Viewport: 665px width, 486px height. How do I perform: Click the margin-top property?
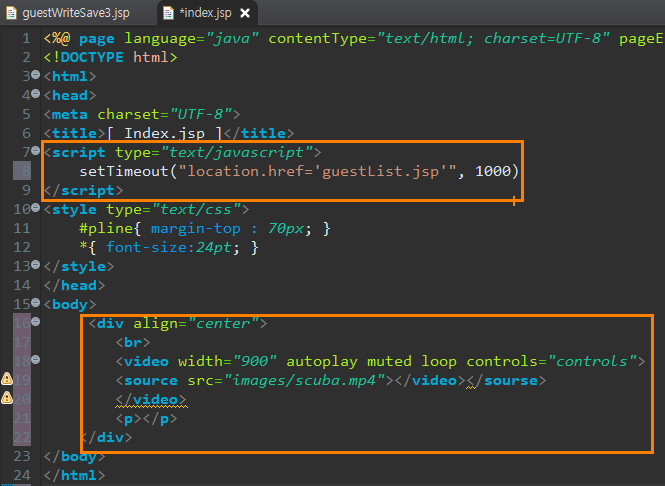196,229
